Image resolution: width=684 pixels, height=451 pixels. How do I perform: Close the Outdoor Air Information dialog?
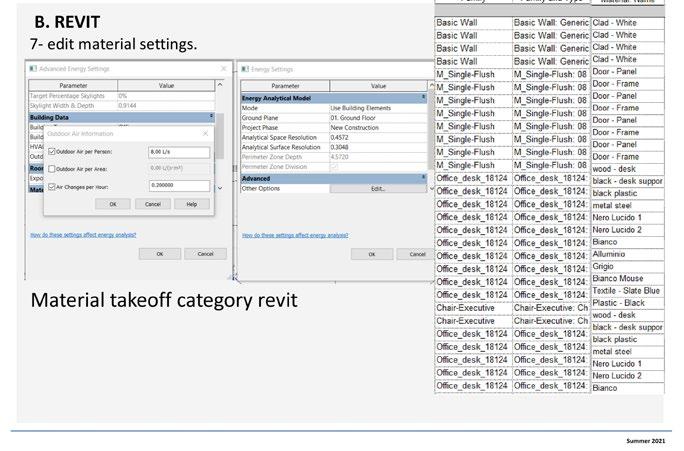(x=205, y=133)
